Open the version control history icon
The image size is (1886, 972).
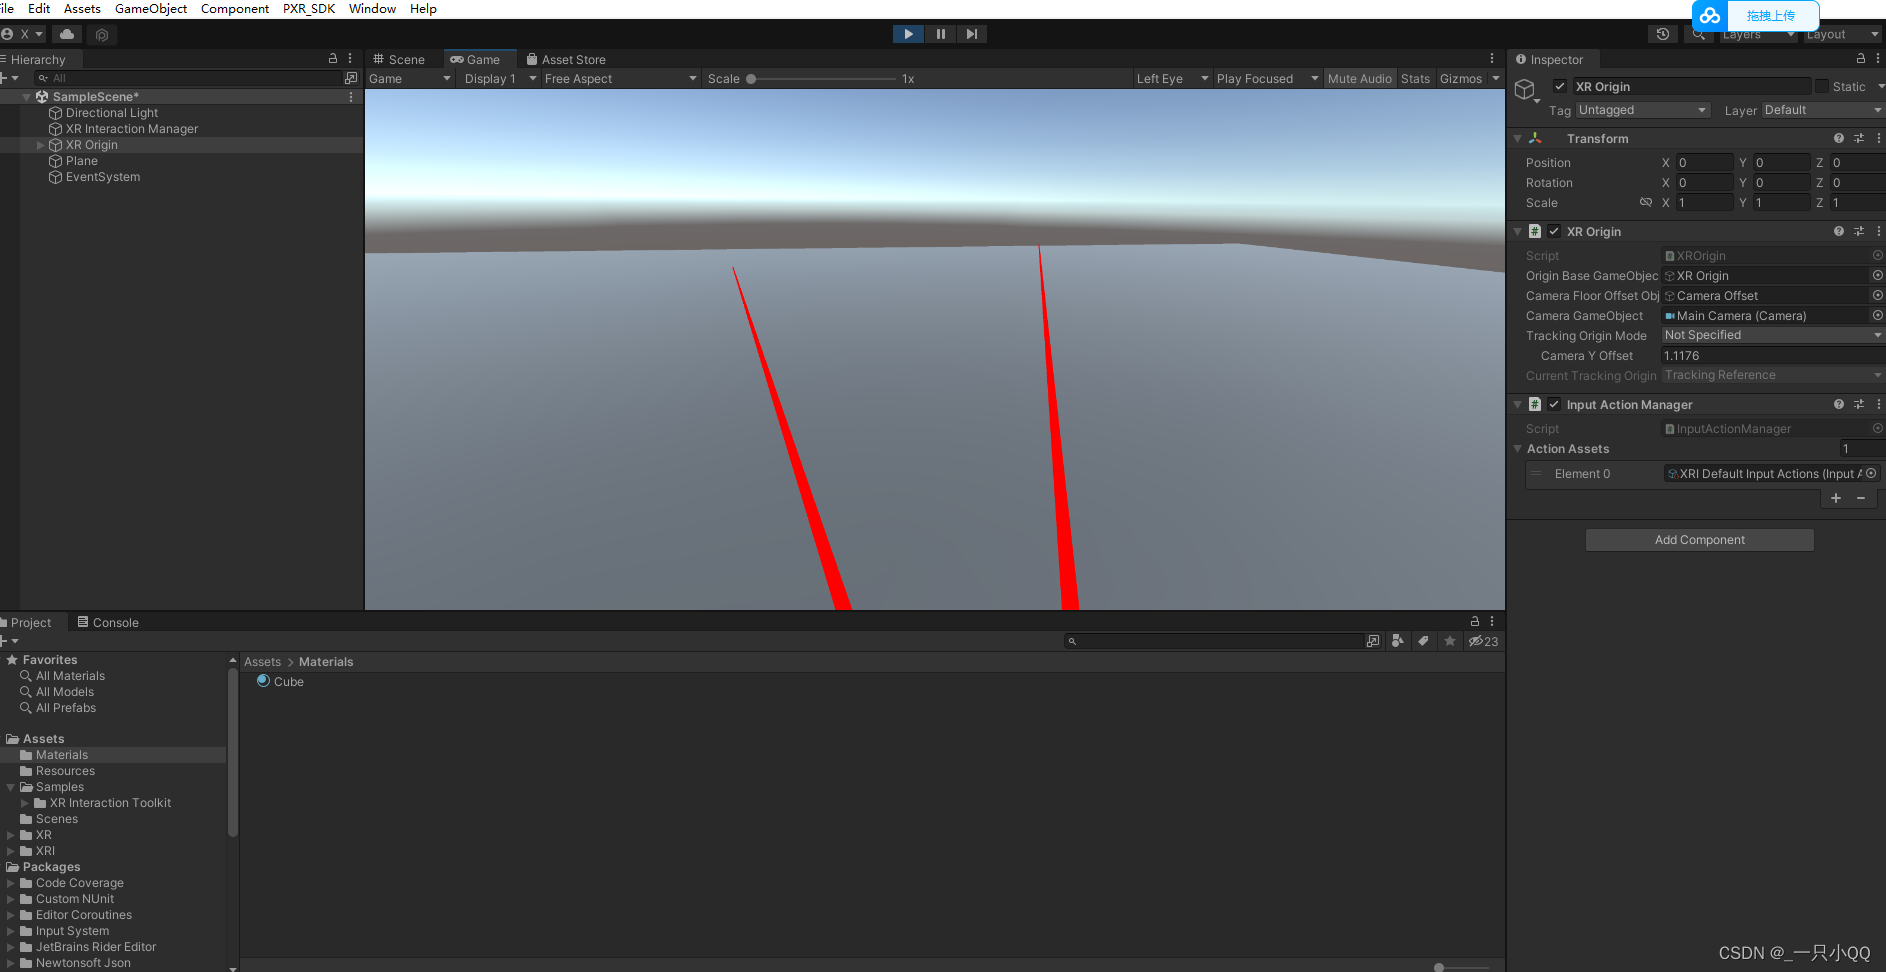(x=1663, y=34)
